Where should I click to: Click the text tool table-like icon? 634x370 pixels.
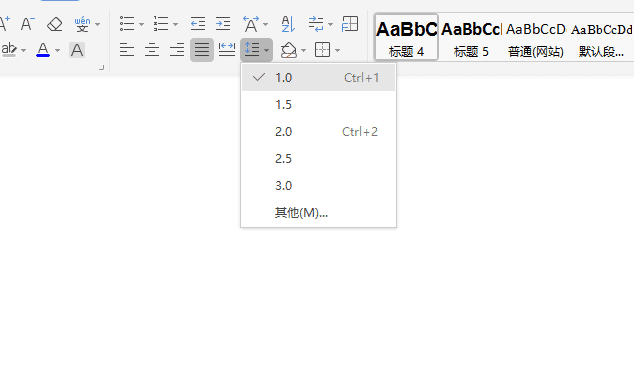(350, 24)
